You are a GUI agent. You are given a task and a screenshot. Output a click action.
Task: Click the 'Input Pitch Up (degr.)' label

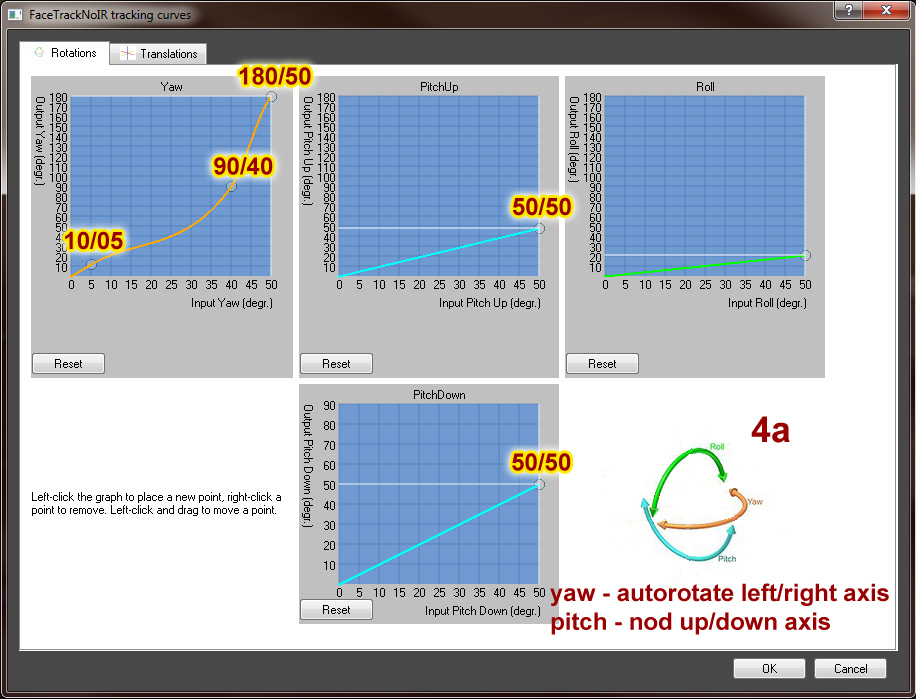pyautogui.click(x=490, y=303)
